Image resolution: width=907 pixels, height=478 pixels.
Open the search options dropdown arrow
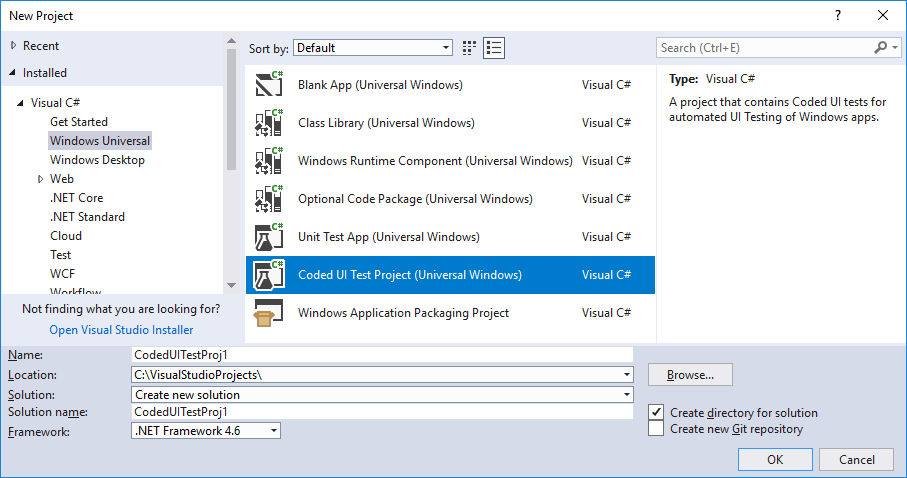[x=895, y=47]
